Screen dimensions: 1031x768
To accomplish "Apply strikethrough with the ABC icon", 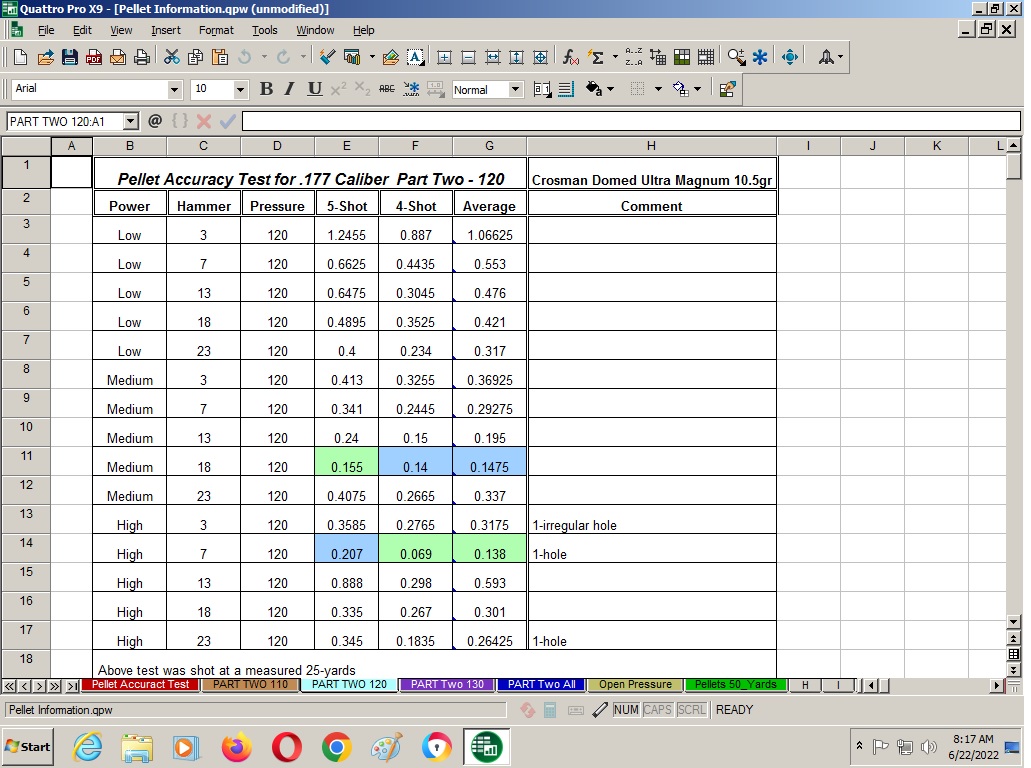I will tap(387, 89).
